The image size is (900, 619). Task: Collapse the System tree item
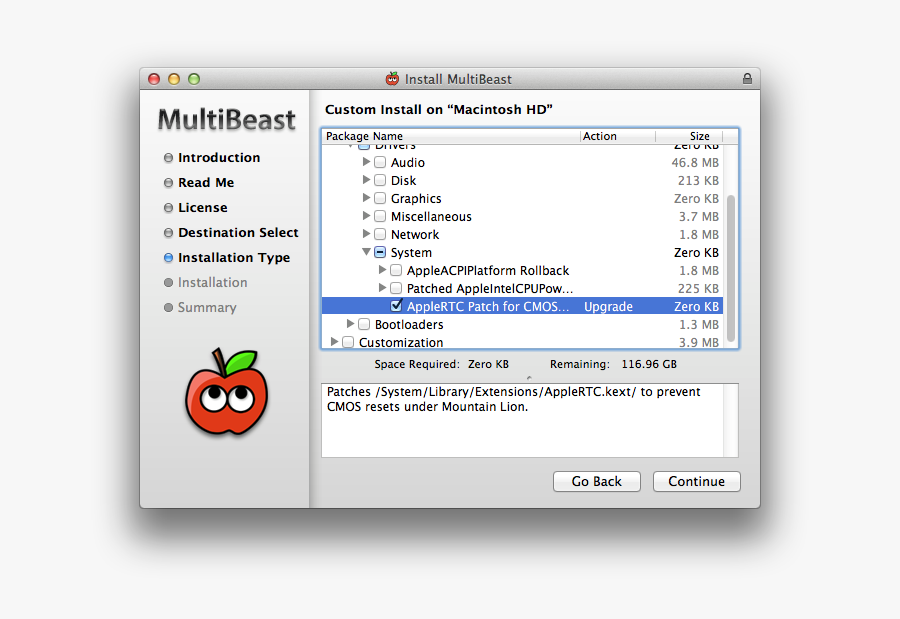pos(366,252)
